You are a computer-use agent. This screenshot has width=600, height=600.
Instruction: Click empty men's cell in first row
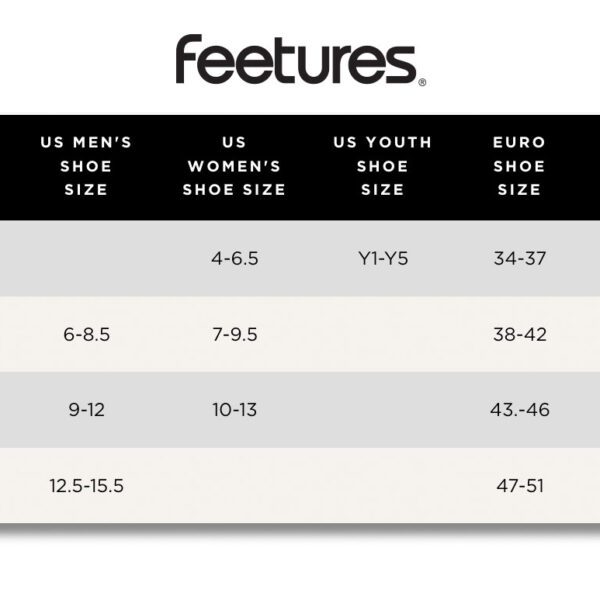[x=86, y=258]
